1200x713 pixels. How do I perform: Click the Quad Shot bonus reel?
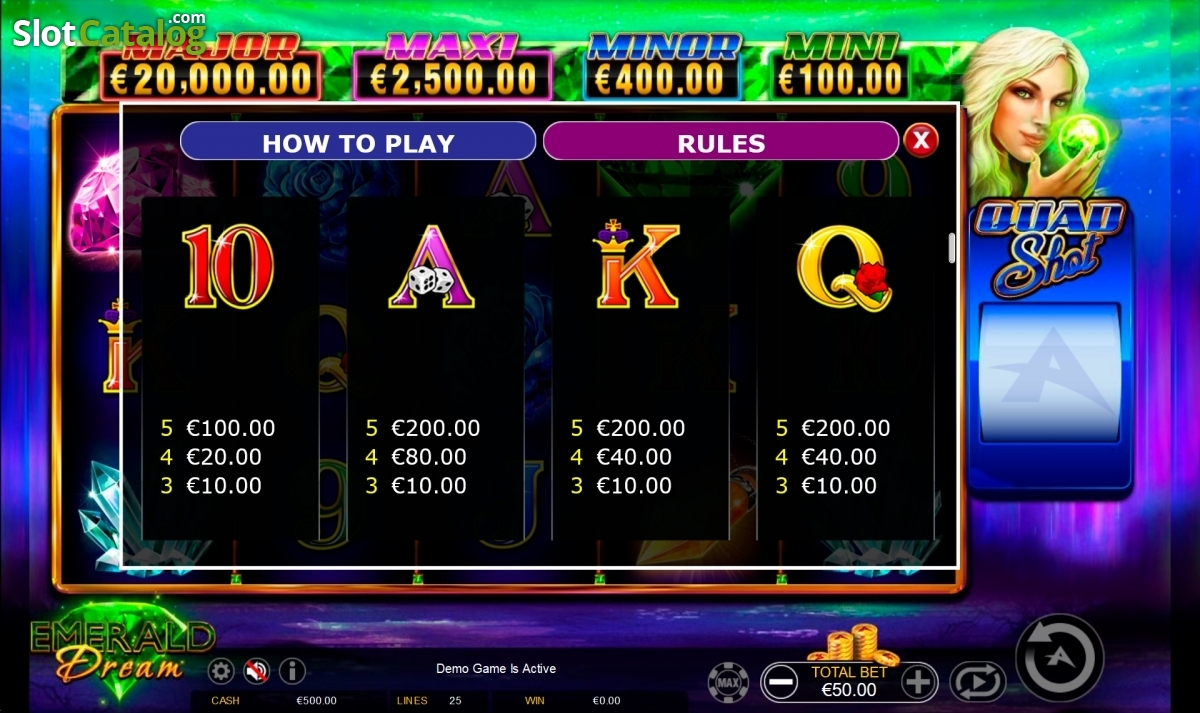[x=1049, y=373]
